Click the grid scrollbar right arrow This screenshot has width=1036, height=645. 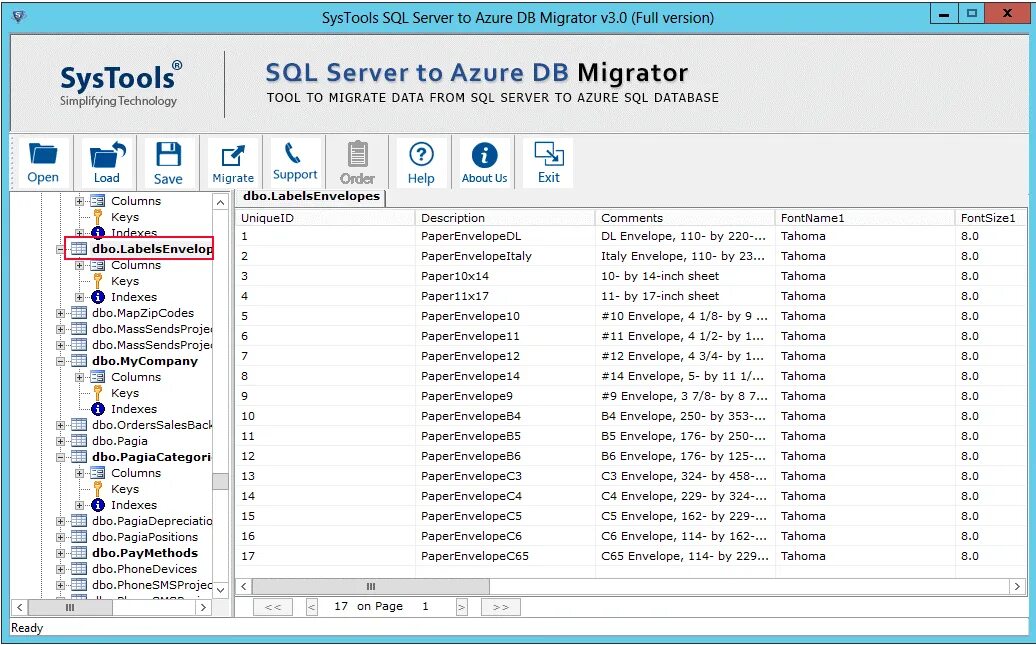click(1017, 587)
